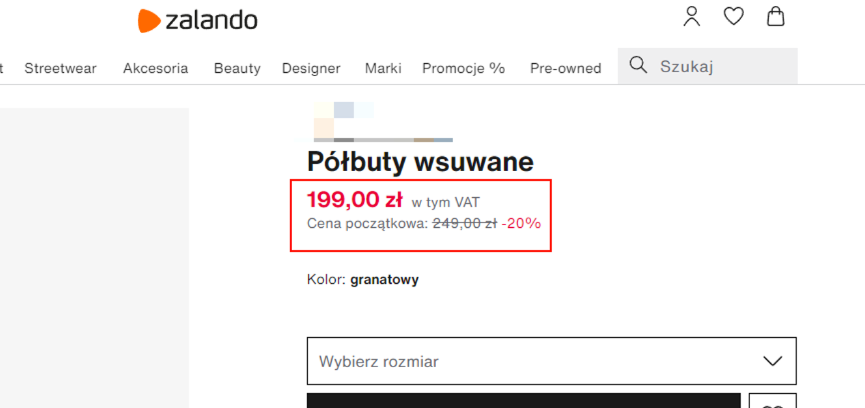This screenshot has height=408, width=865.
Task: Select Beauty in the navigation bar
Action: [x=237, y=68]
